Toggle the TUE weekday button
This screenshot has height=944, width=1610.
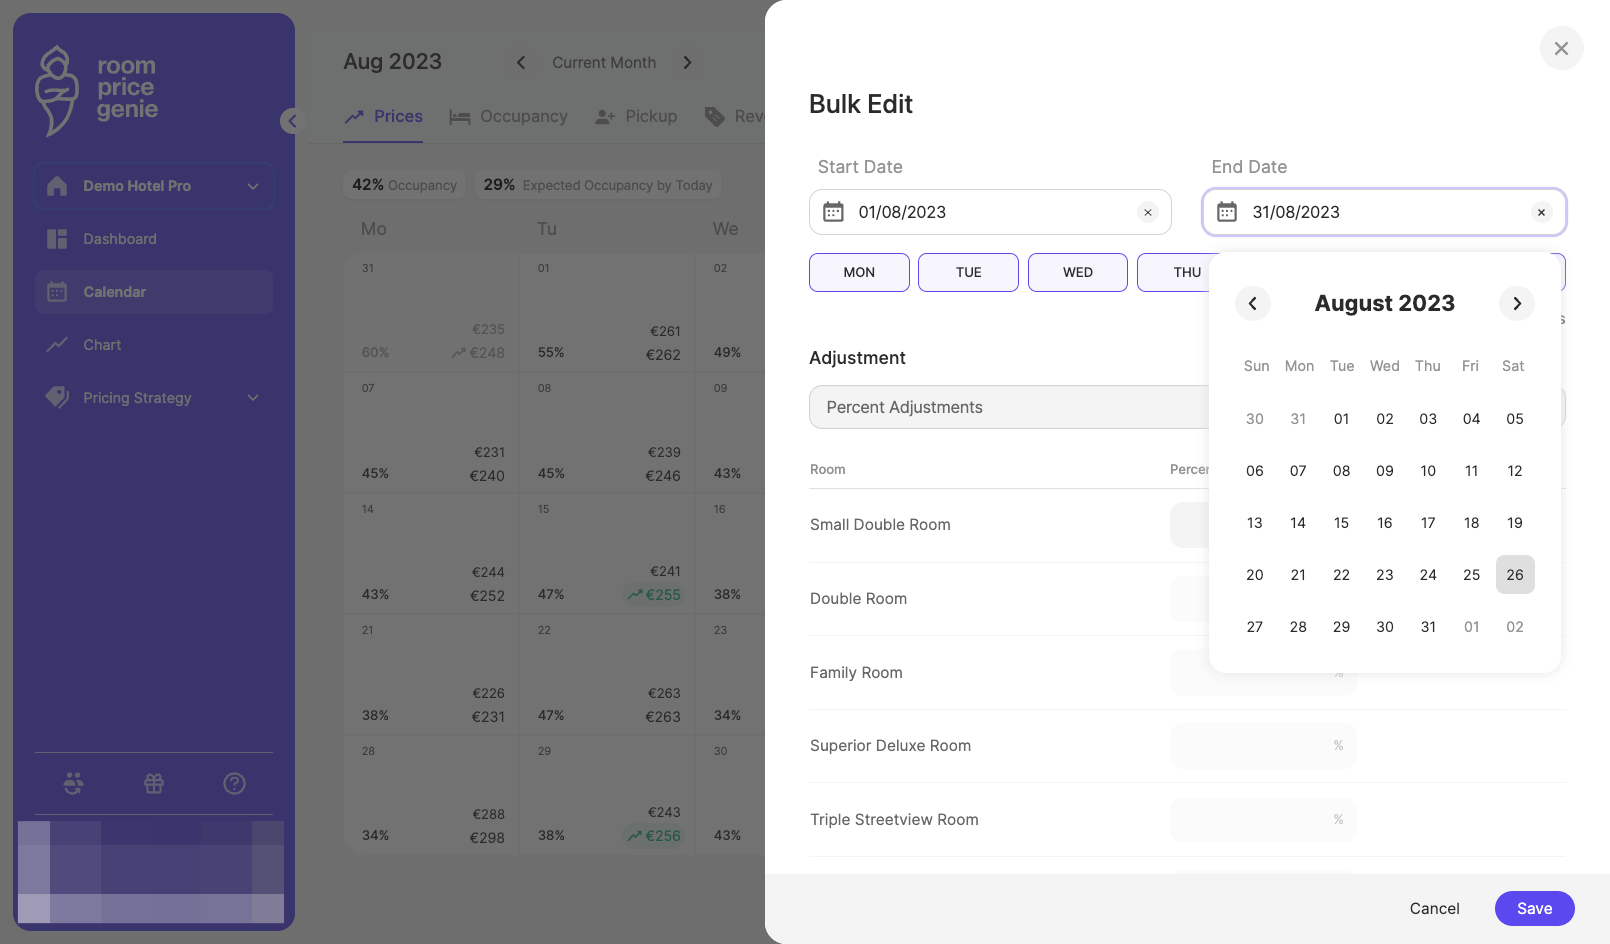click(968, 272)
